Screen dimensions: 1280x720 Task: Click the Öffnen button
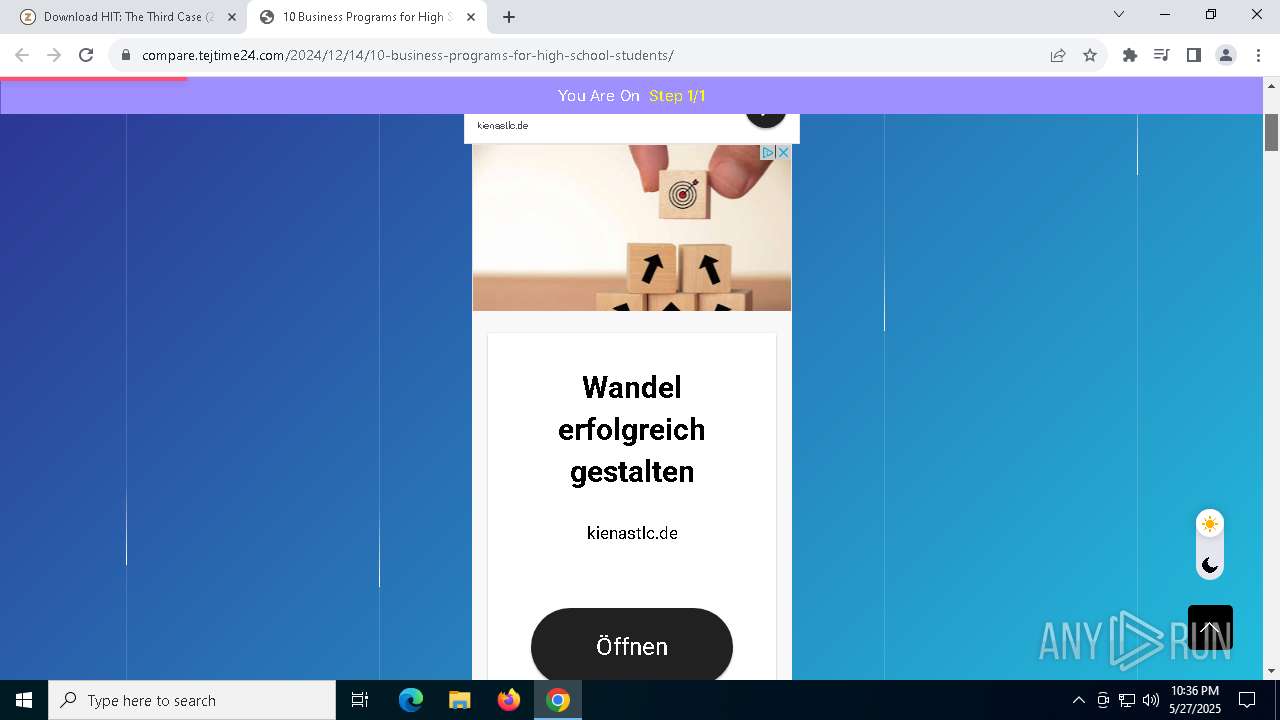point(632,645)
